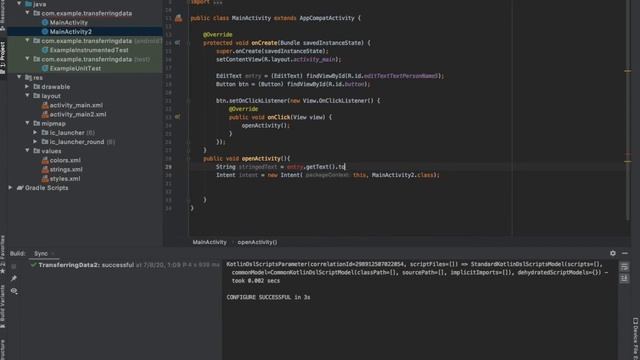
Task: Hide the Build tool window
Action: tap(625, 253)
